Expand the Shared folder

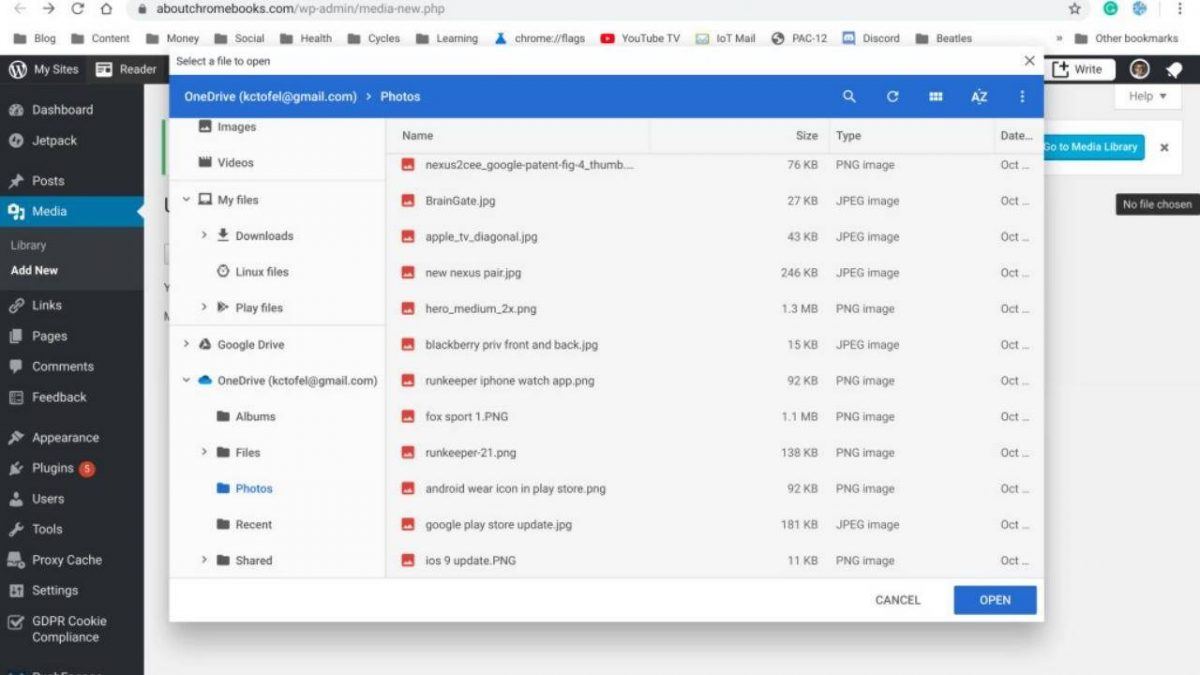click(204, 561)
